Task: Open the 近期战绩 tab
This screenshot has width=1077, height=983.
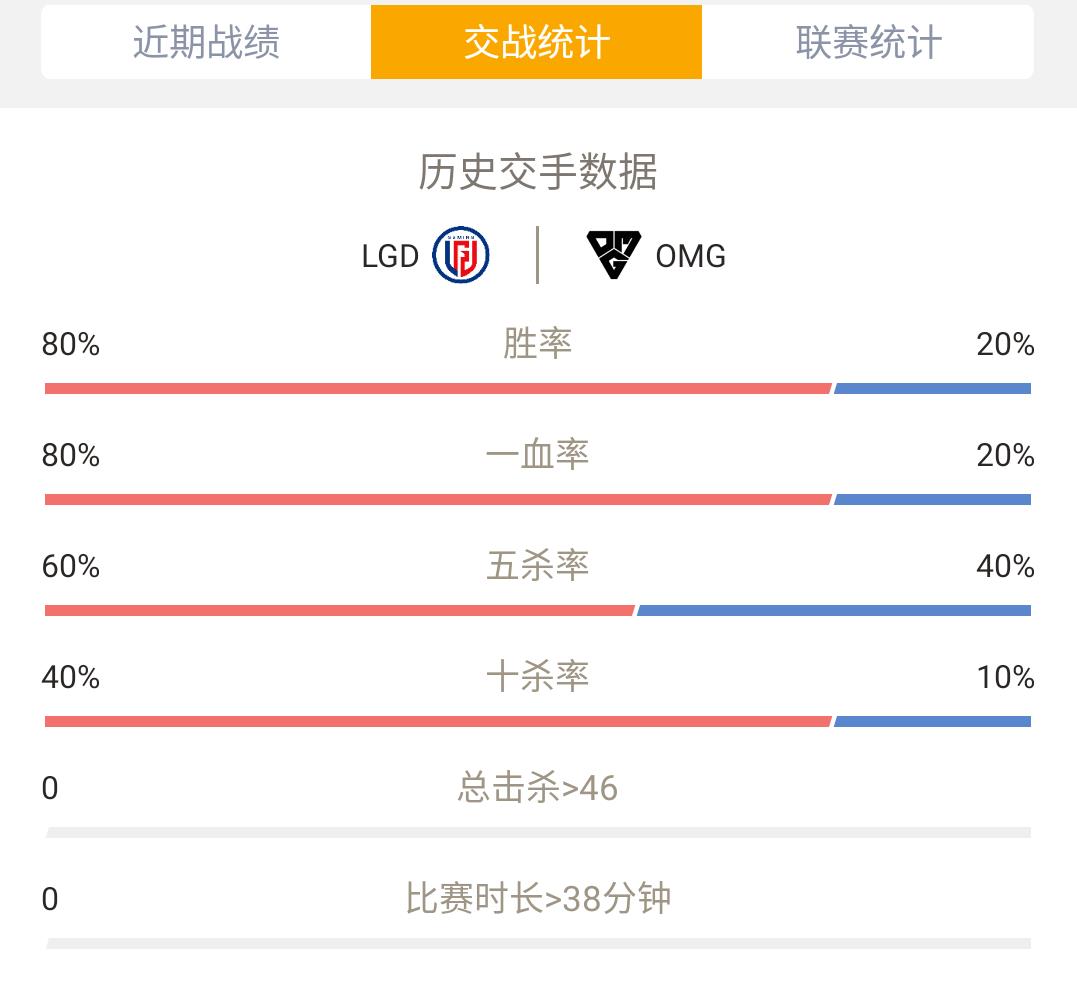Action: 206,42
